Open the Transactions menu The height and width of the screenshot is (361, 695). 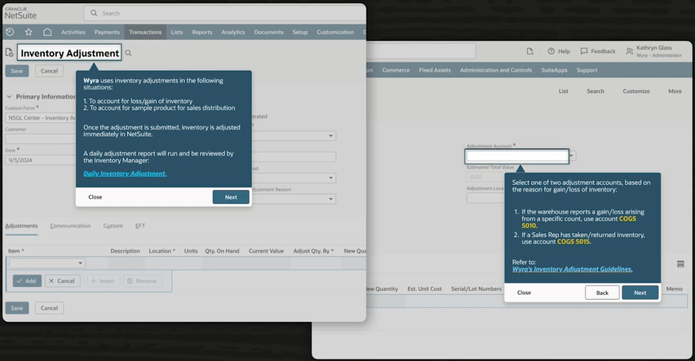click(x=145, y=32)
